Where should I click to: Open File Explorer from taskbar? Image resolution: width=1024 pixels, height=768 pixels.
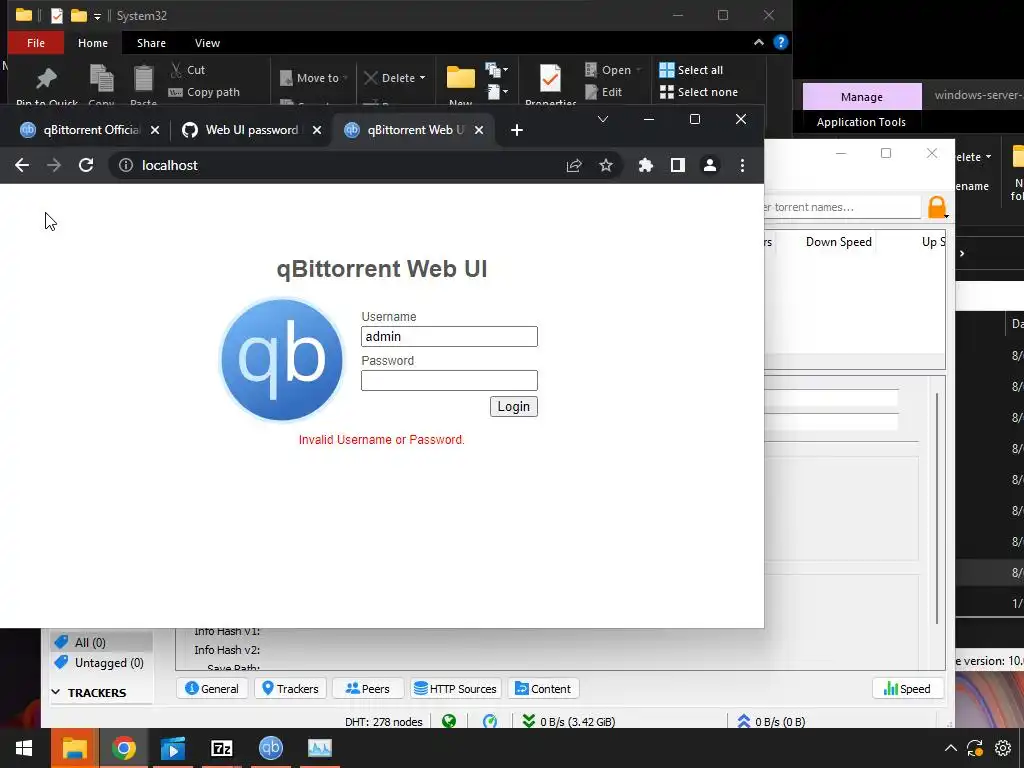point(74,748)
